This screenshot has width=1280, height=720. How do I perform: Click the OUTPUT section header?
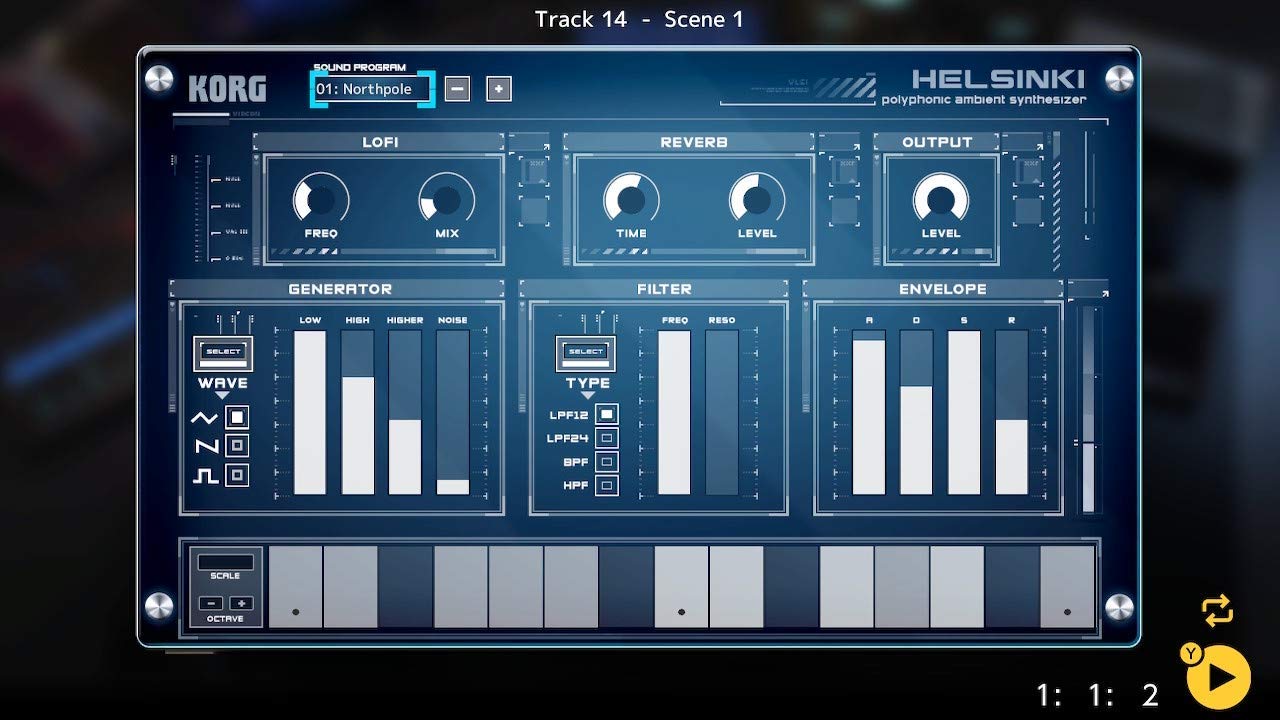click(x=937, y=142)
